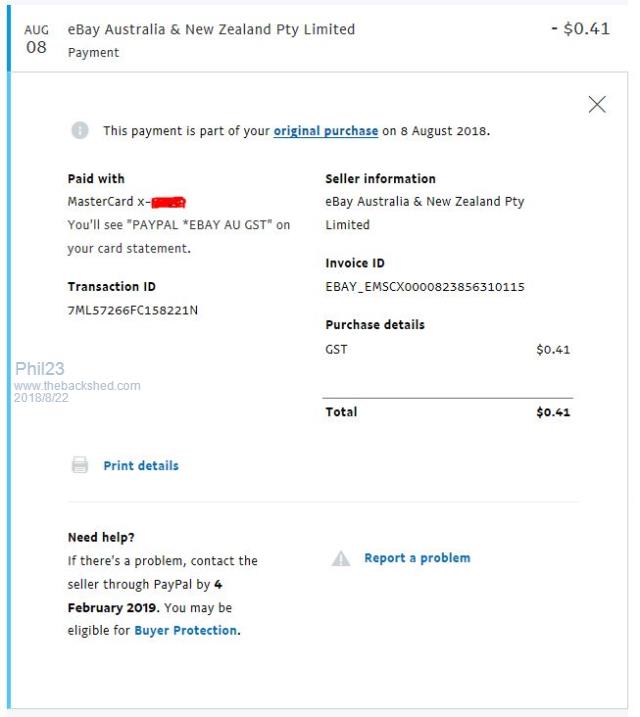Open the Report a problem link
The height and width of the screenshot is (717, 640).
click(x=417, y=558)
